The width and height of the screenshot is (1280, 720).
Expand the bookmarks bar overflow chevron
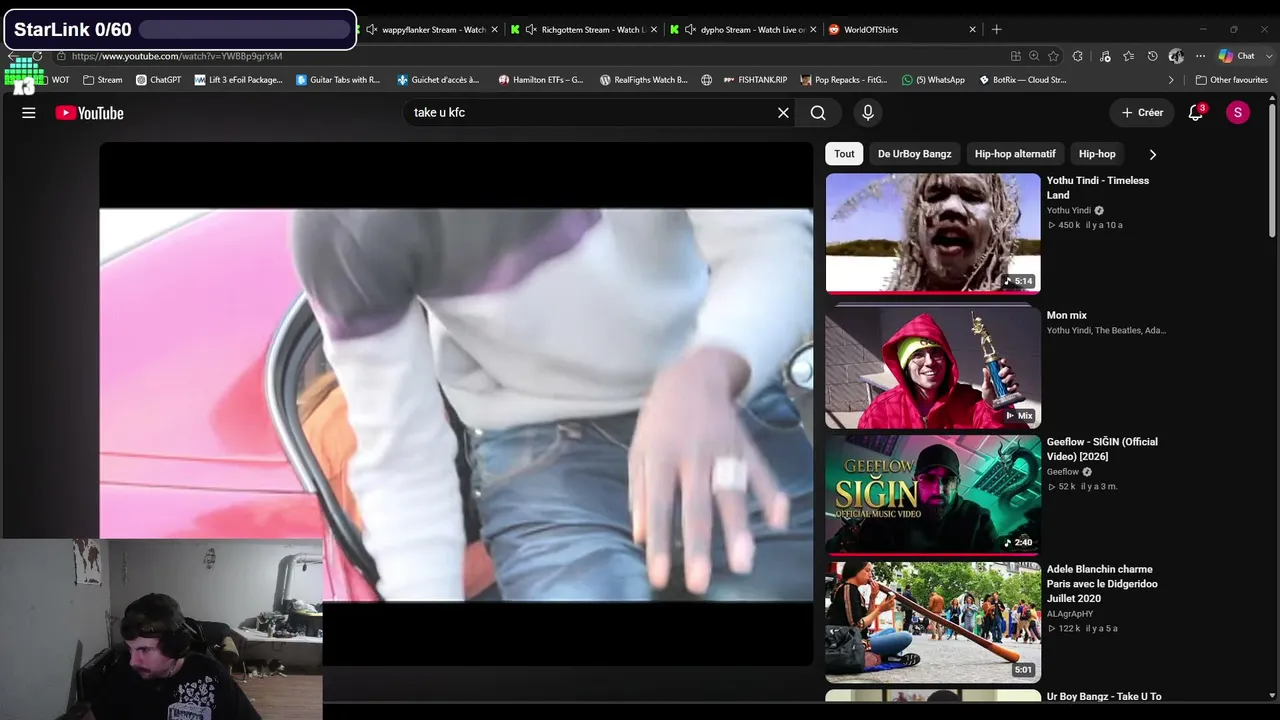click(x=1171, y=80)
